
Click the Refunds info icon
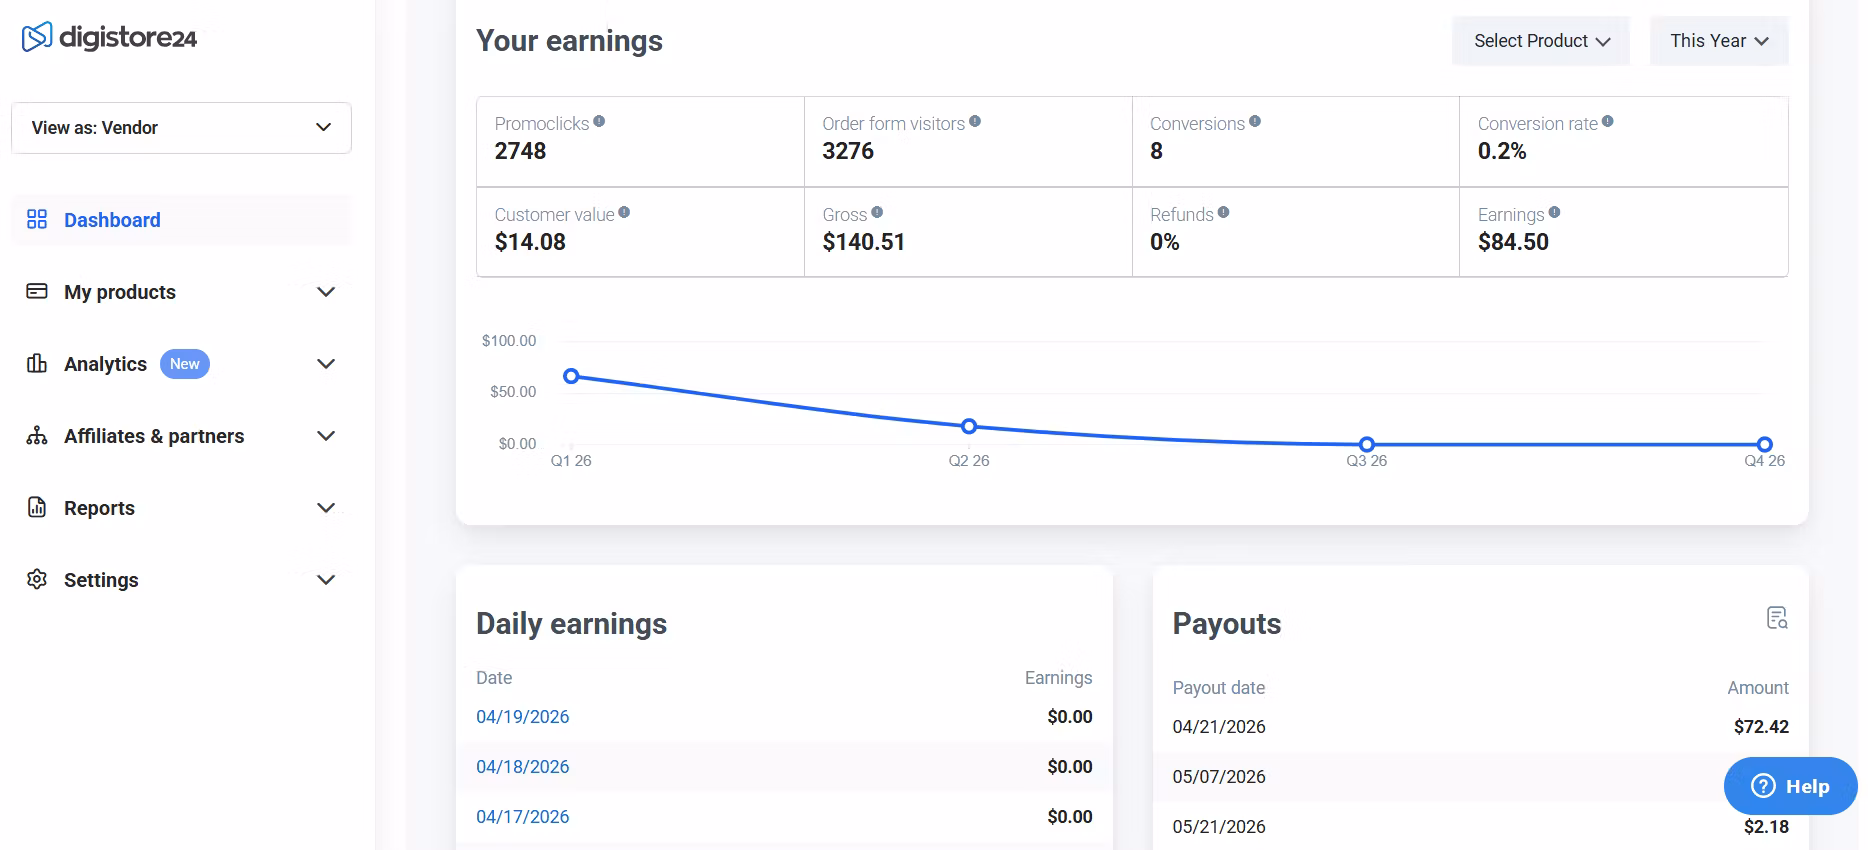(x=1223, y=212)
